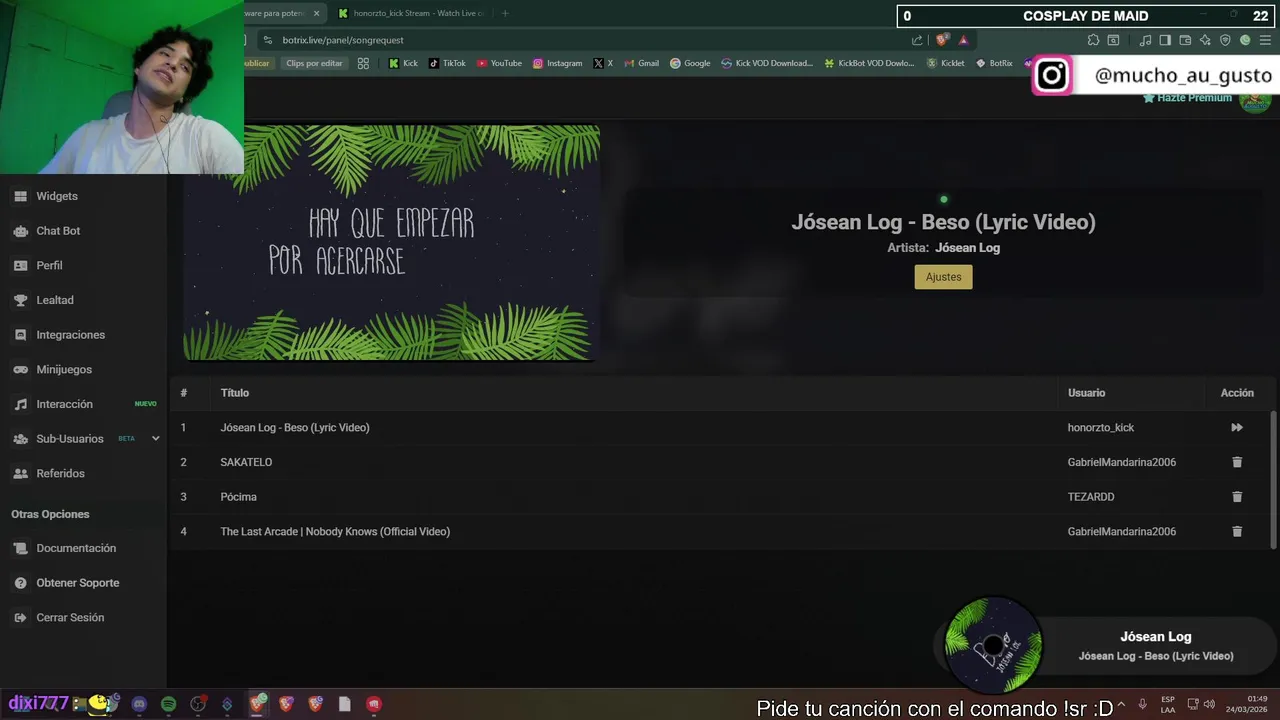The width and height of the screenshot is (1280, 720).
Task: Select the Pócima song title
Action: 238,497
